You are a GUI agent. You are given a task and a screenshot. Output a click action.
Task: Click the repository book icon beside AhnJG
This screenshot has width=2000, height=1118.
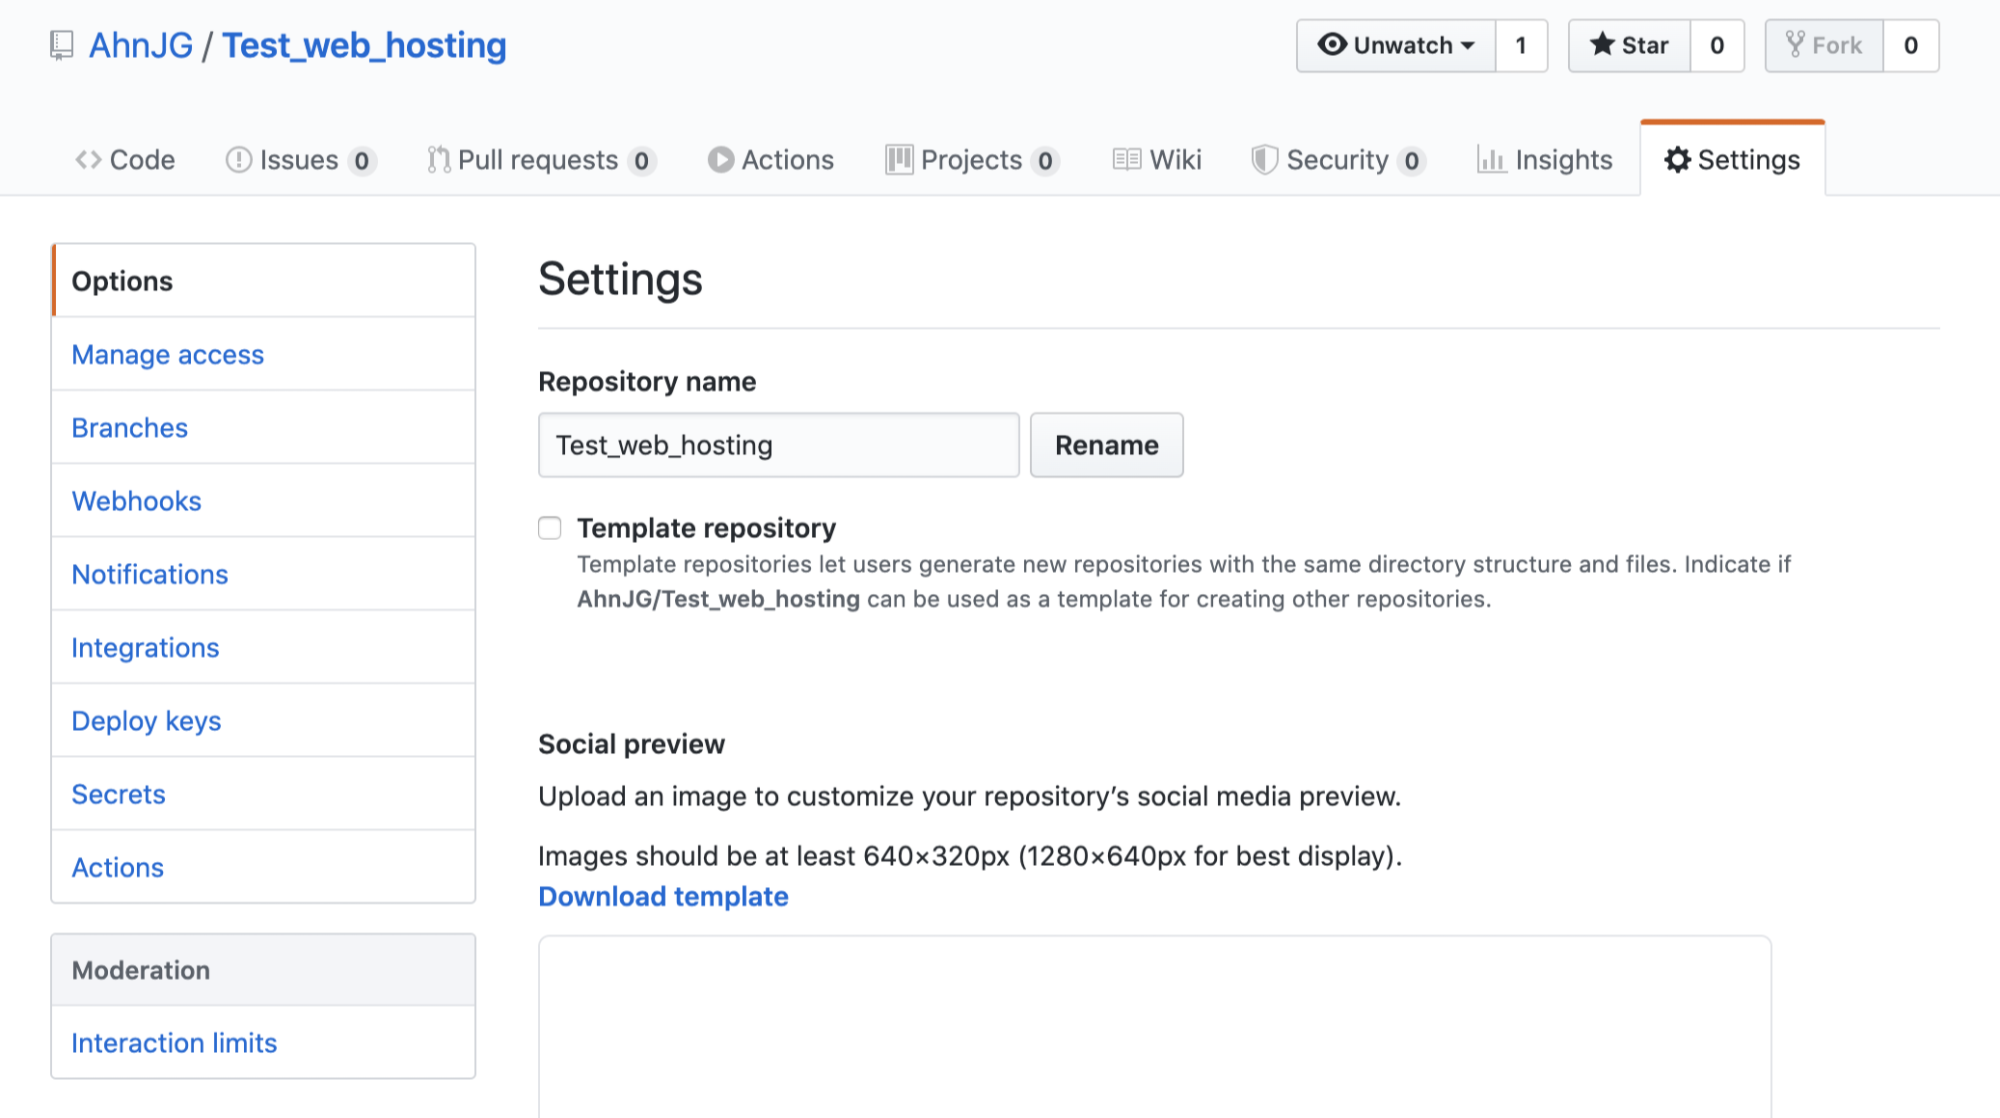coord(62,45)
